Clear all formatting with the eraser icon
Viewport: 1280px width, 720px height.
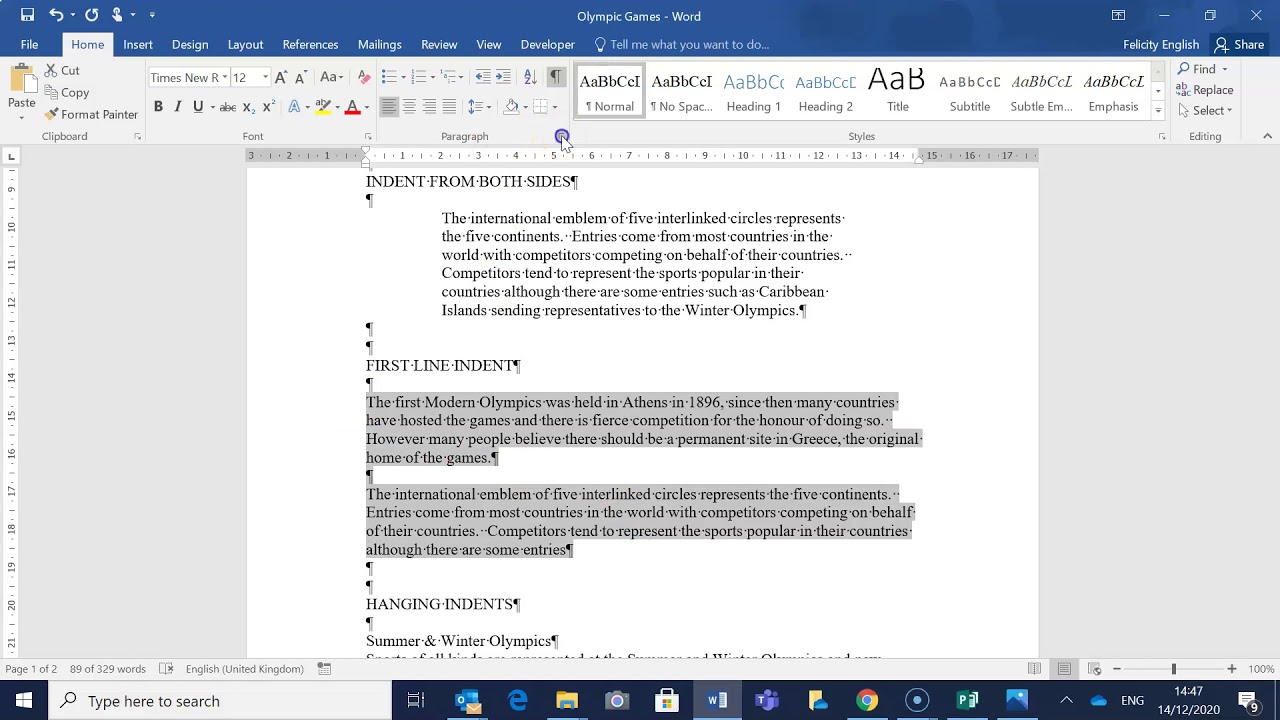(x=364, y=77)
